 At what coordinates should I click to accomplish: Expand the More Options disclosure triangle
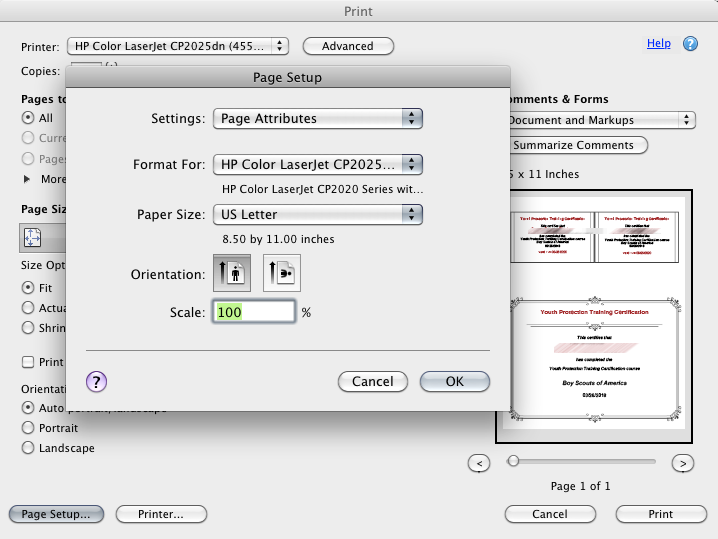(27, 179)
